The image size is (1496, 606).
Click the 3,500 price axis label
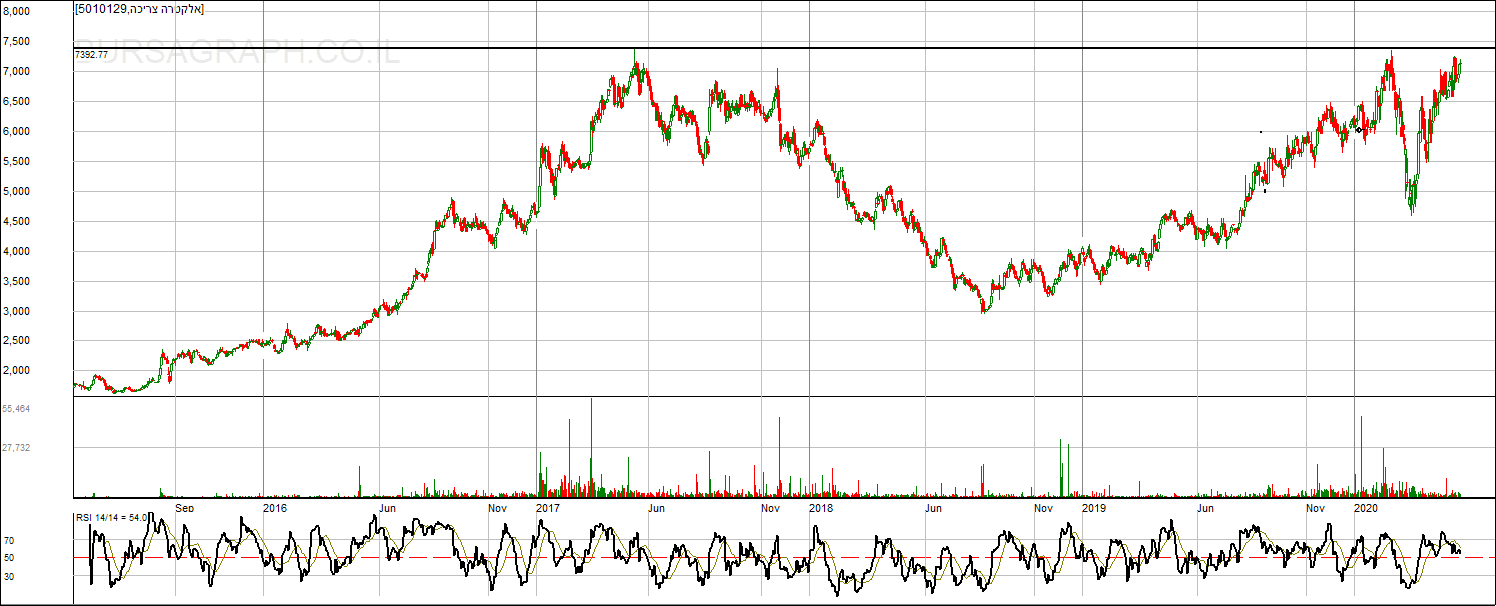[x=15, y=281]
